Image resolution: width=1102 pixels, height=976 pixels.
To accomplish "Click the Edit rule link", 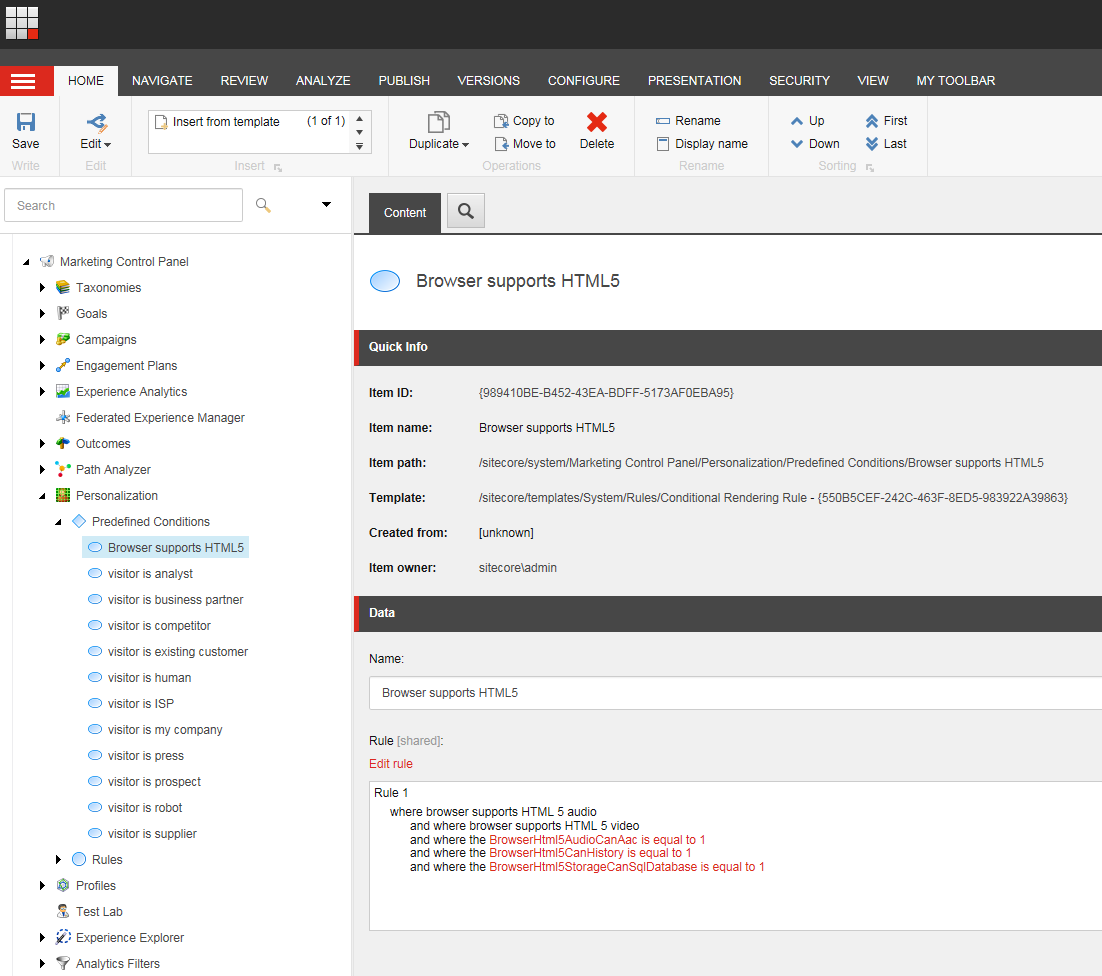I will pos(391,764).
